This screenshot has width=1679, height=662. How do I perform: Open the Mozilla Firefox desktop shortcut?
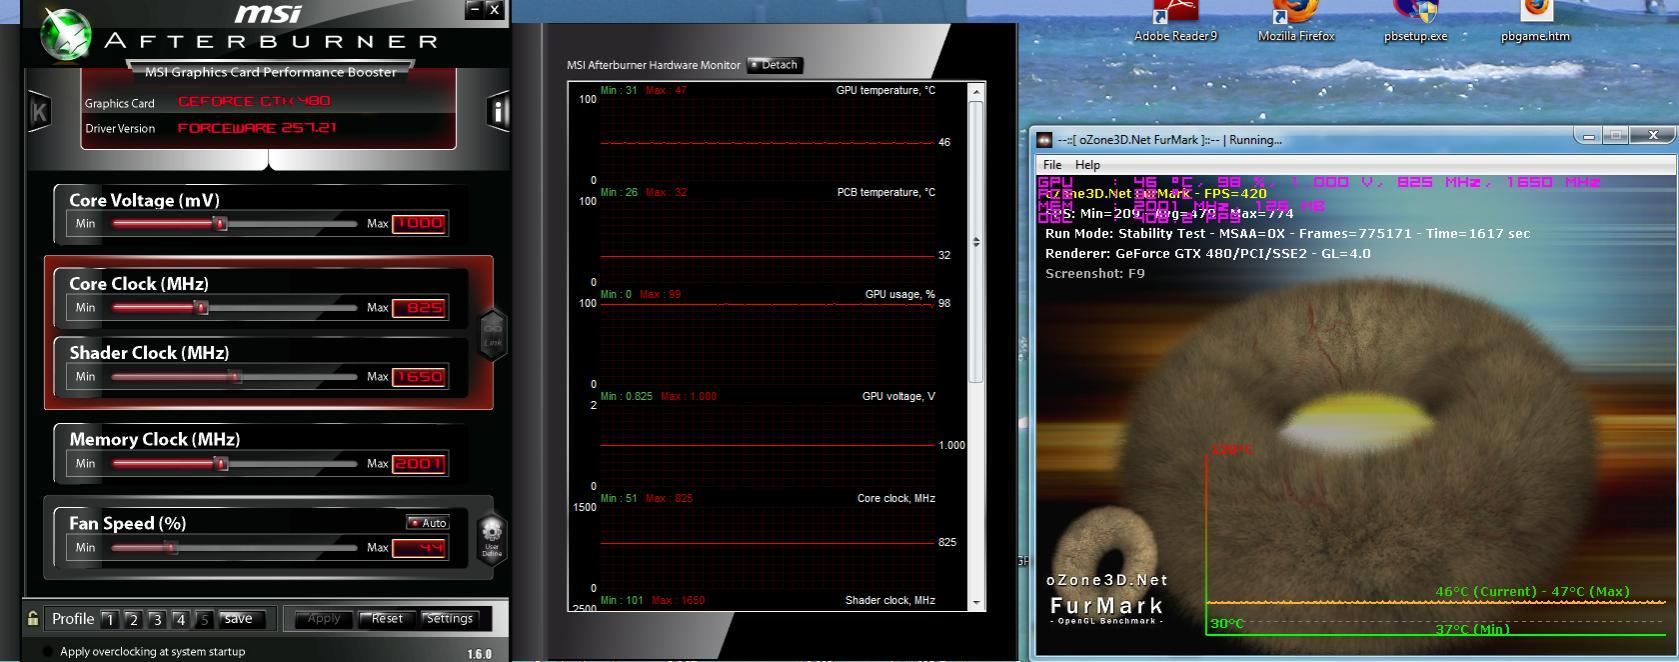(1296, 21)
